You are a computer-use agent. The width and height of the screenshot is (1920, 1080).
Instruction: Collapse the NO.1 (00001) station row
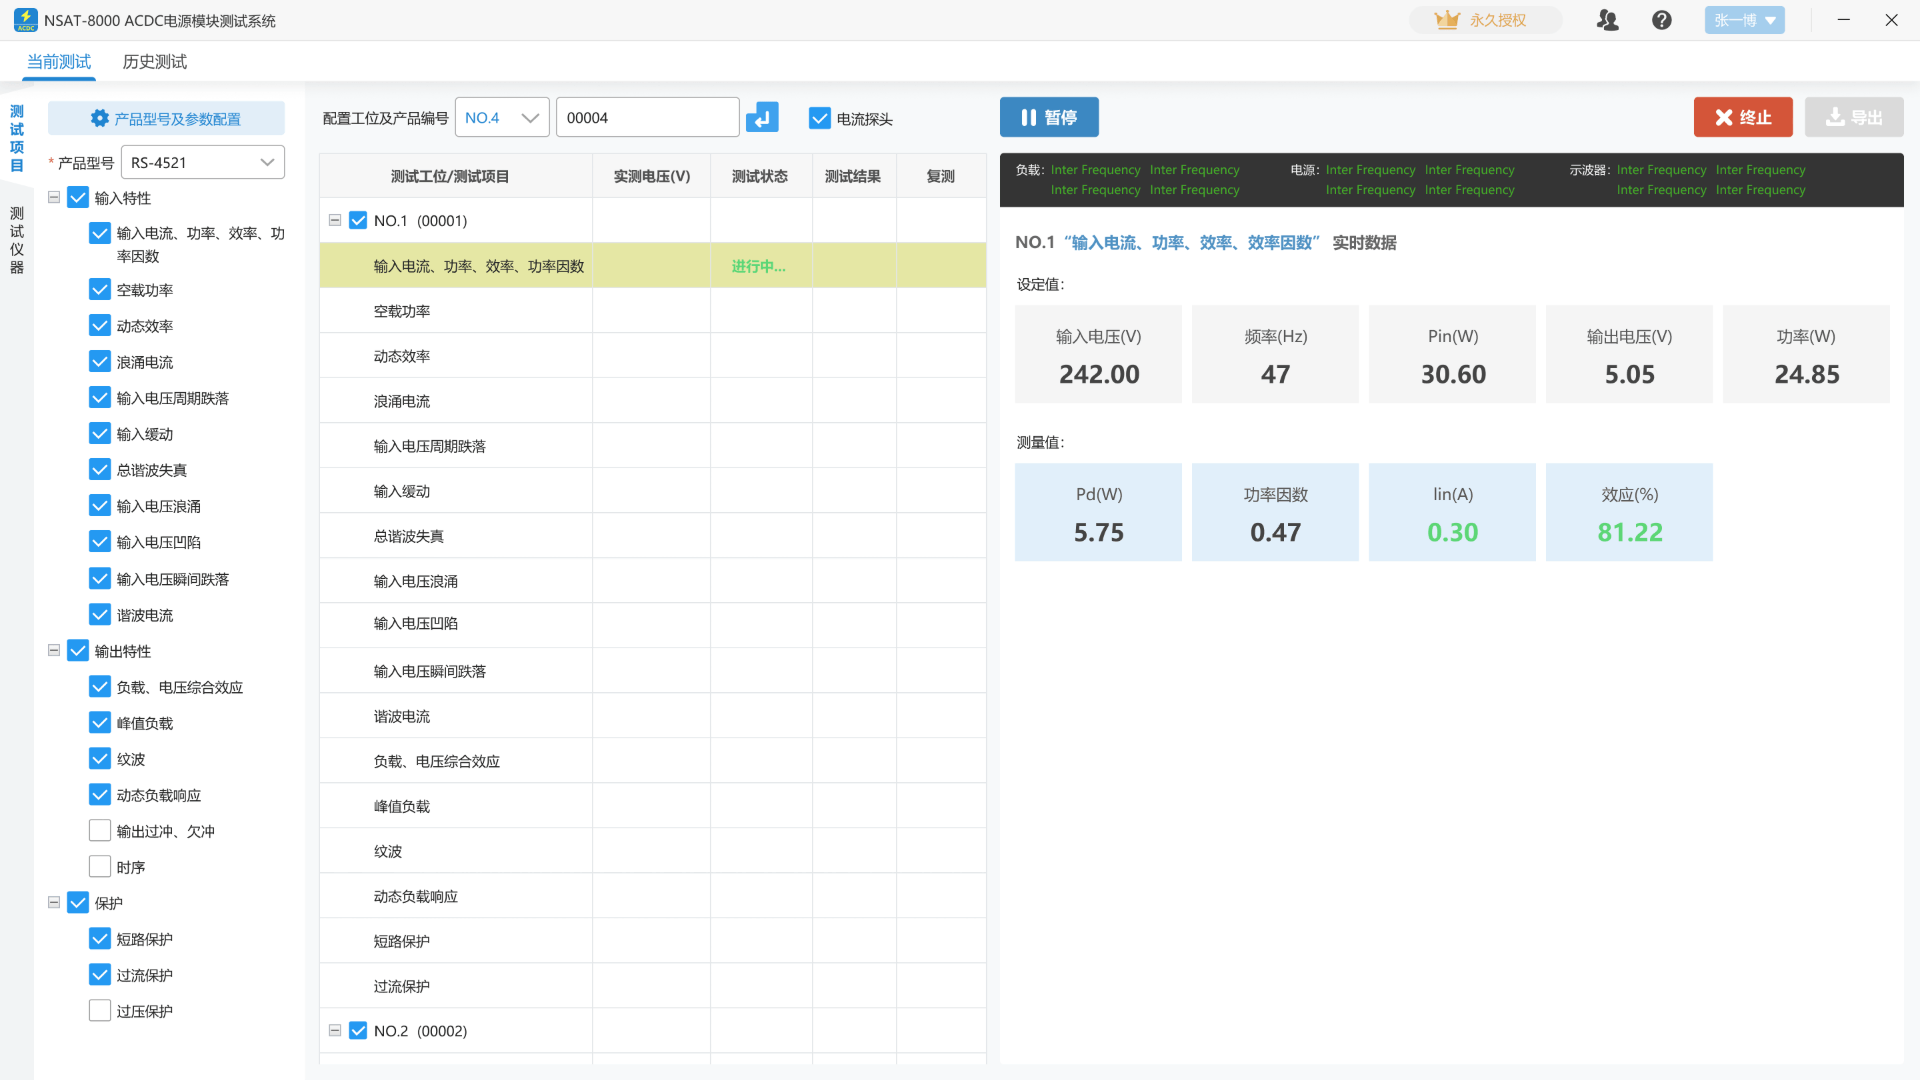click(335, 220)
